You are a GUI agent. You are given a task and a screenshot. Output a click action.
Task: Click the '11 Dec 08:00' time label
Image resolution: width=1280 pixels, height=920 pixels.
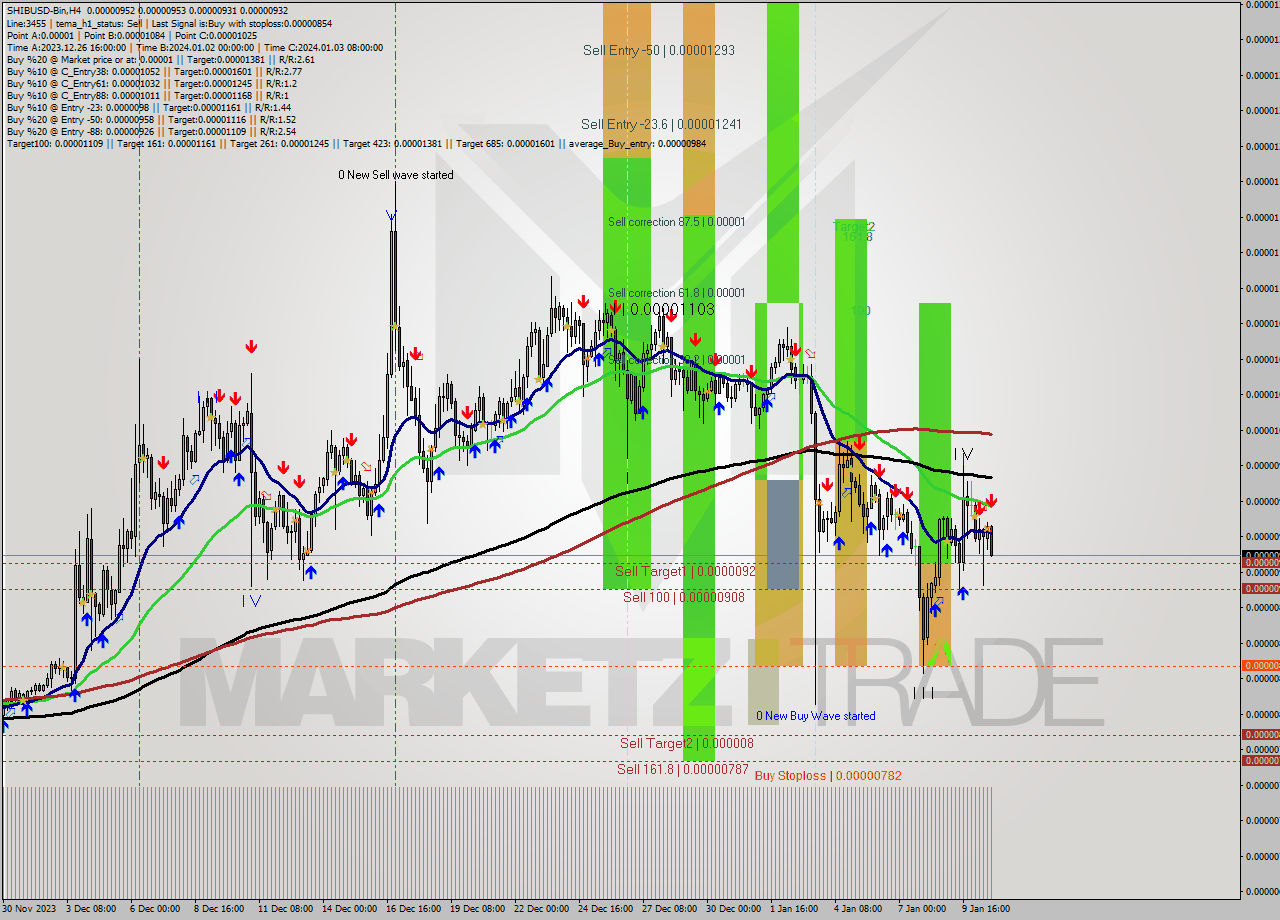tap(285, 909)
